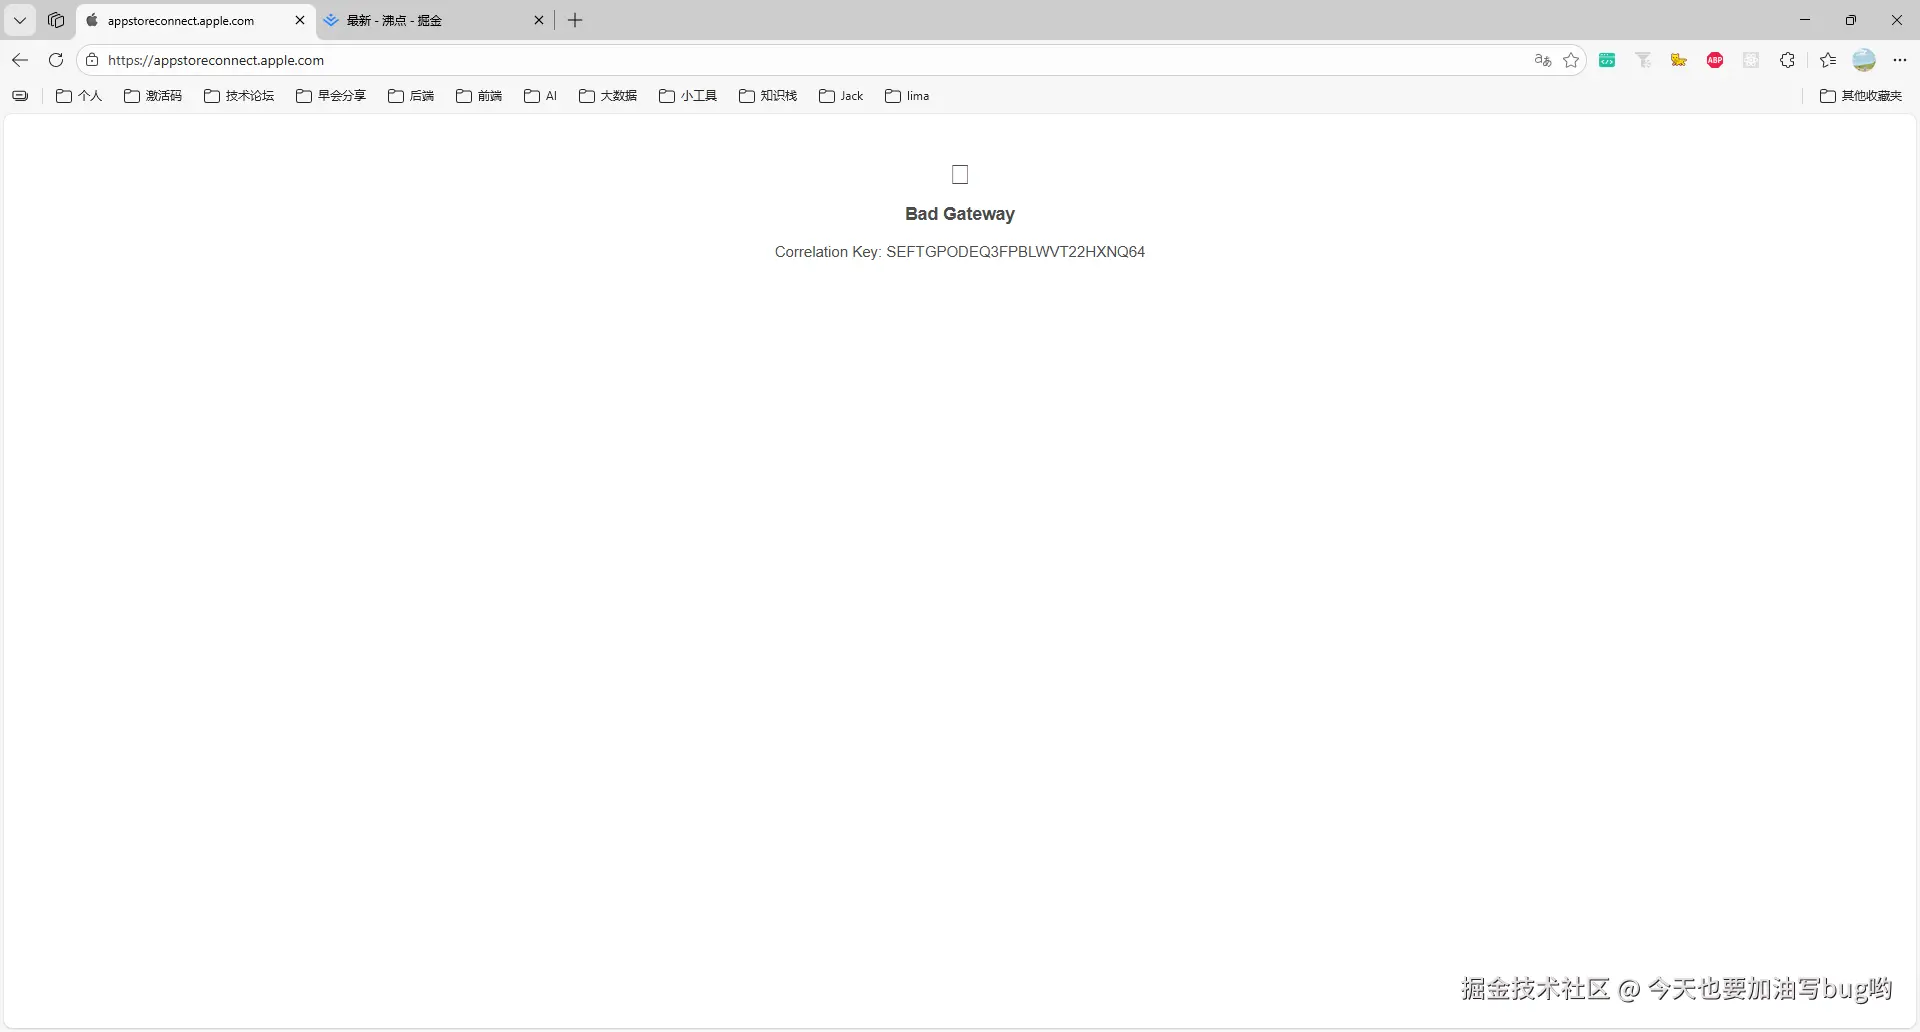Click the browser back arrow
The height and width of the screenshot is (1032, 1920).
pyautogui.click(x=20, y=60)
